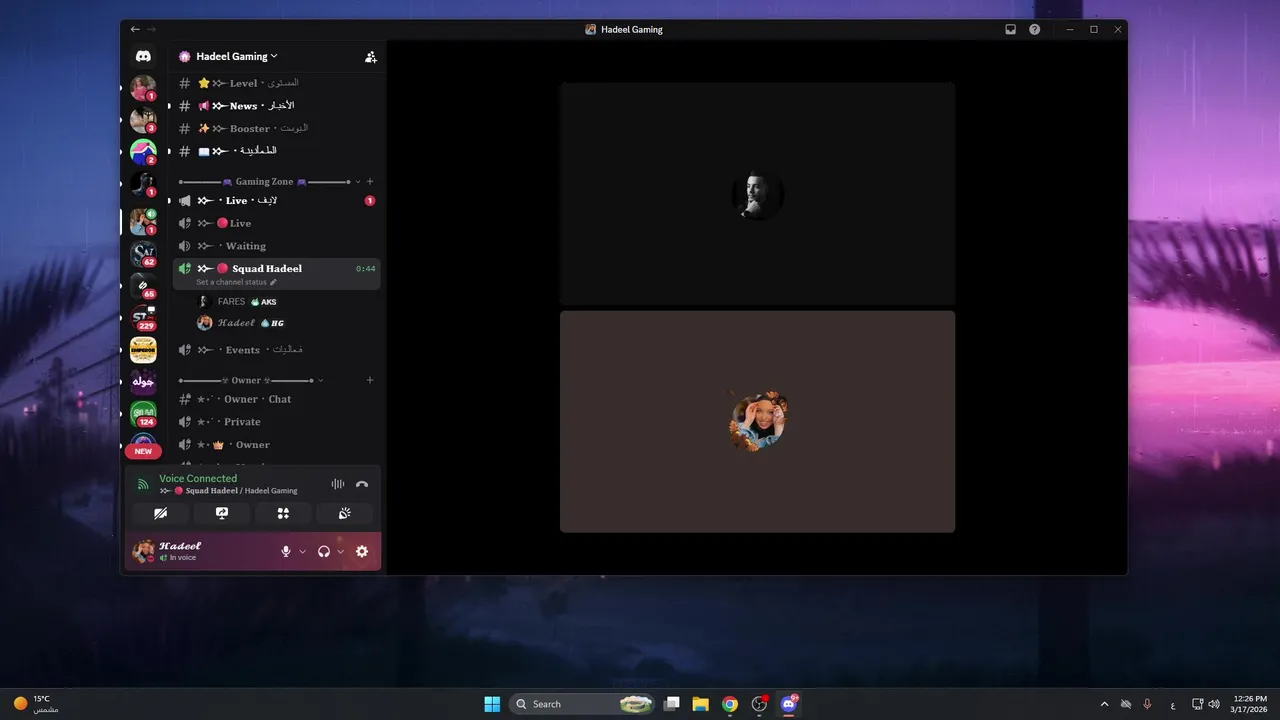Open the server icon with badge 3
Screen dimensions: 1280x720
tap(143, 120)
